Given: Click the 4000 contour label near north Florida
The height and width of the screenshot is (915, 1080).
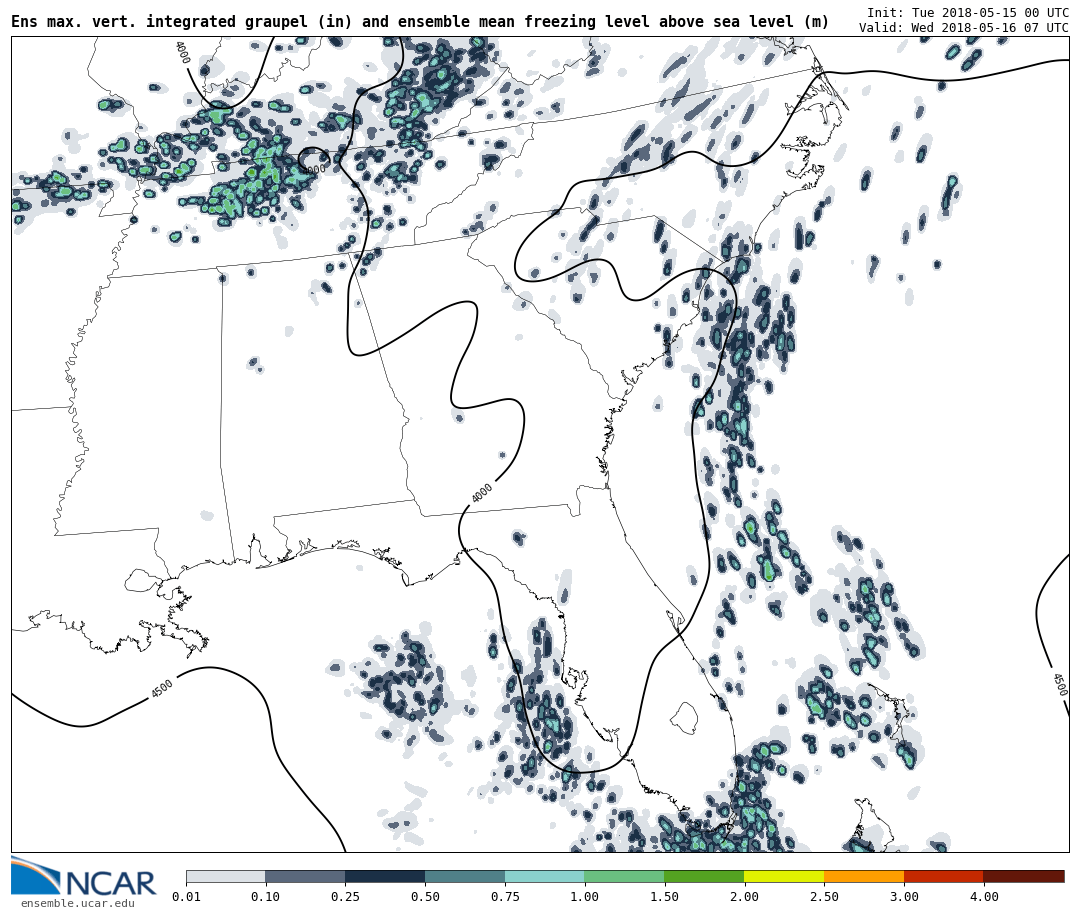Looking at the screenshot, I should click(x=482, y=494).
